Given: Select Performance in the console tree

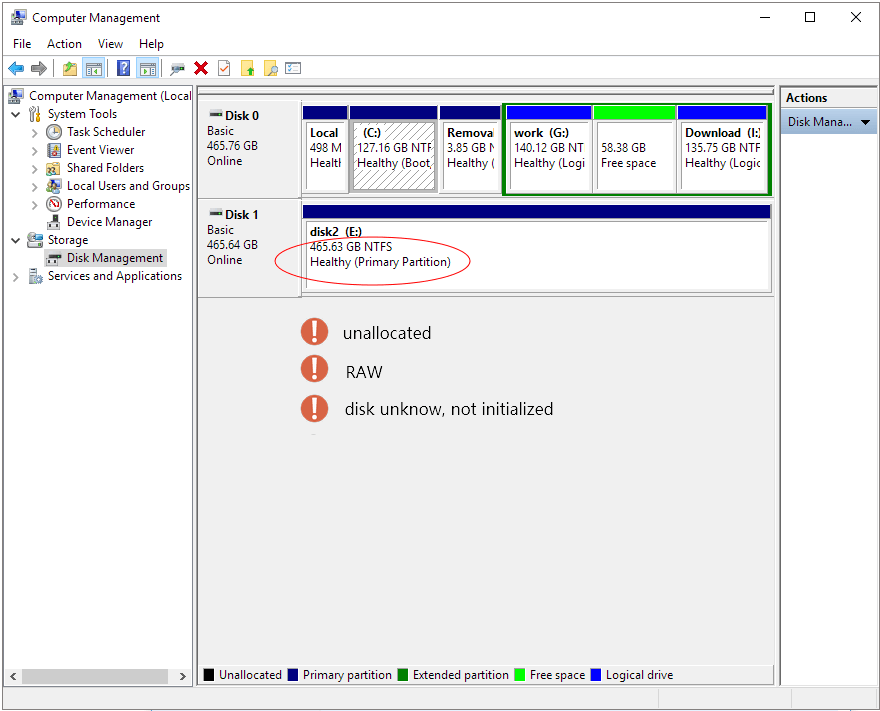Looking at the screenshot, I should click(100, 204).
